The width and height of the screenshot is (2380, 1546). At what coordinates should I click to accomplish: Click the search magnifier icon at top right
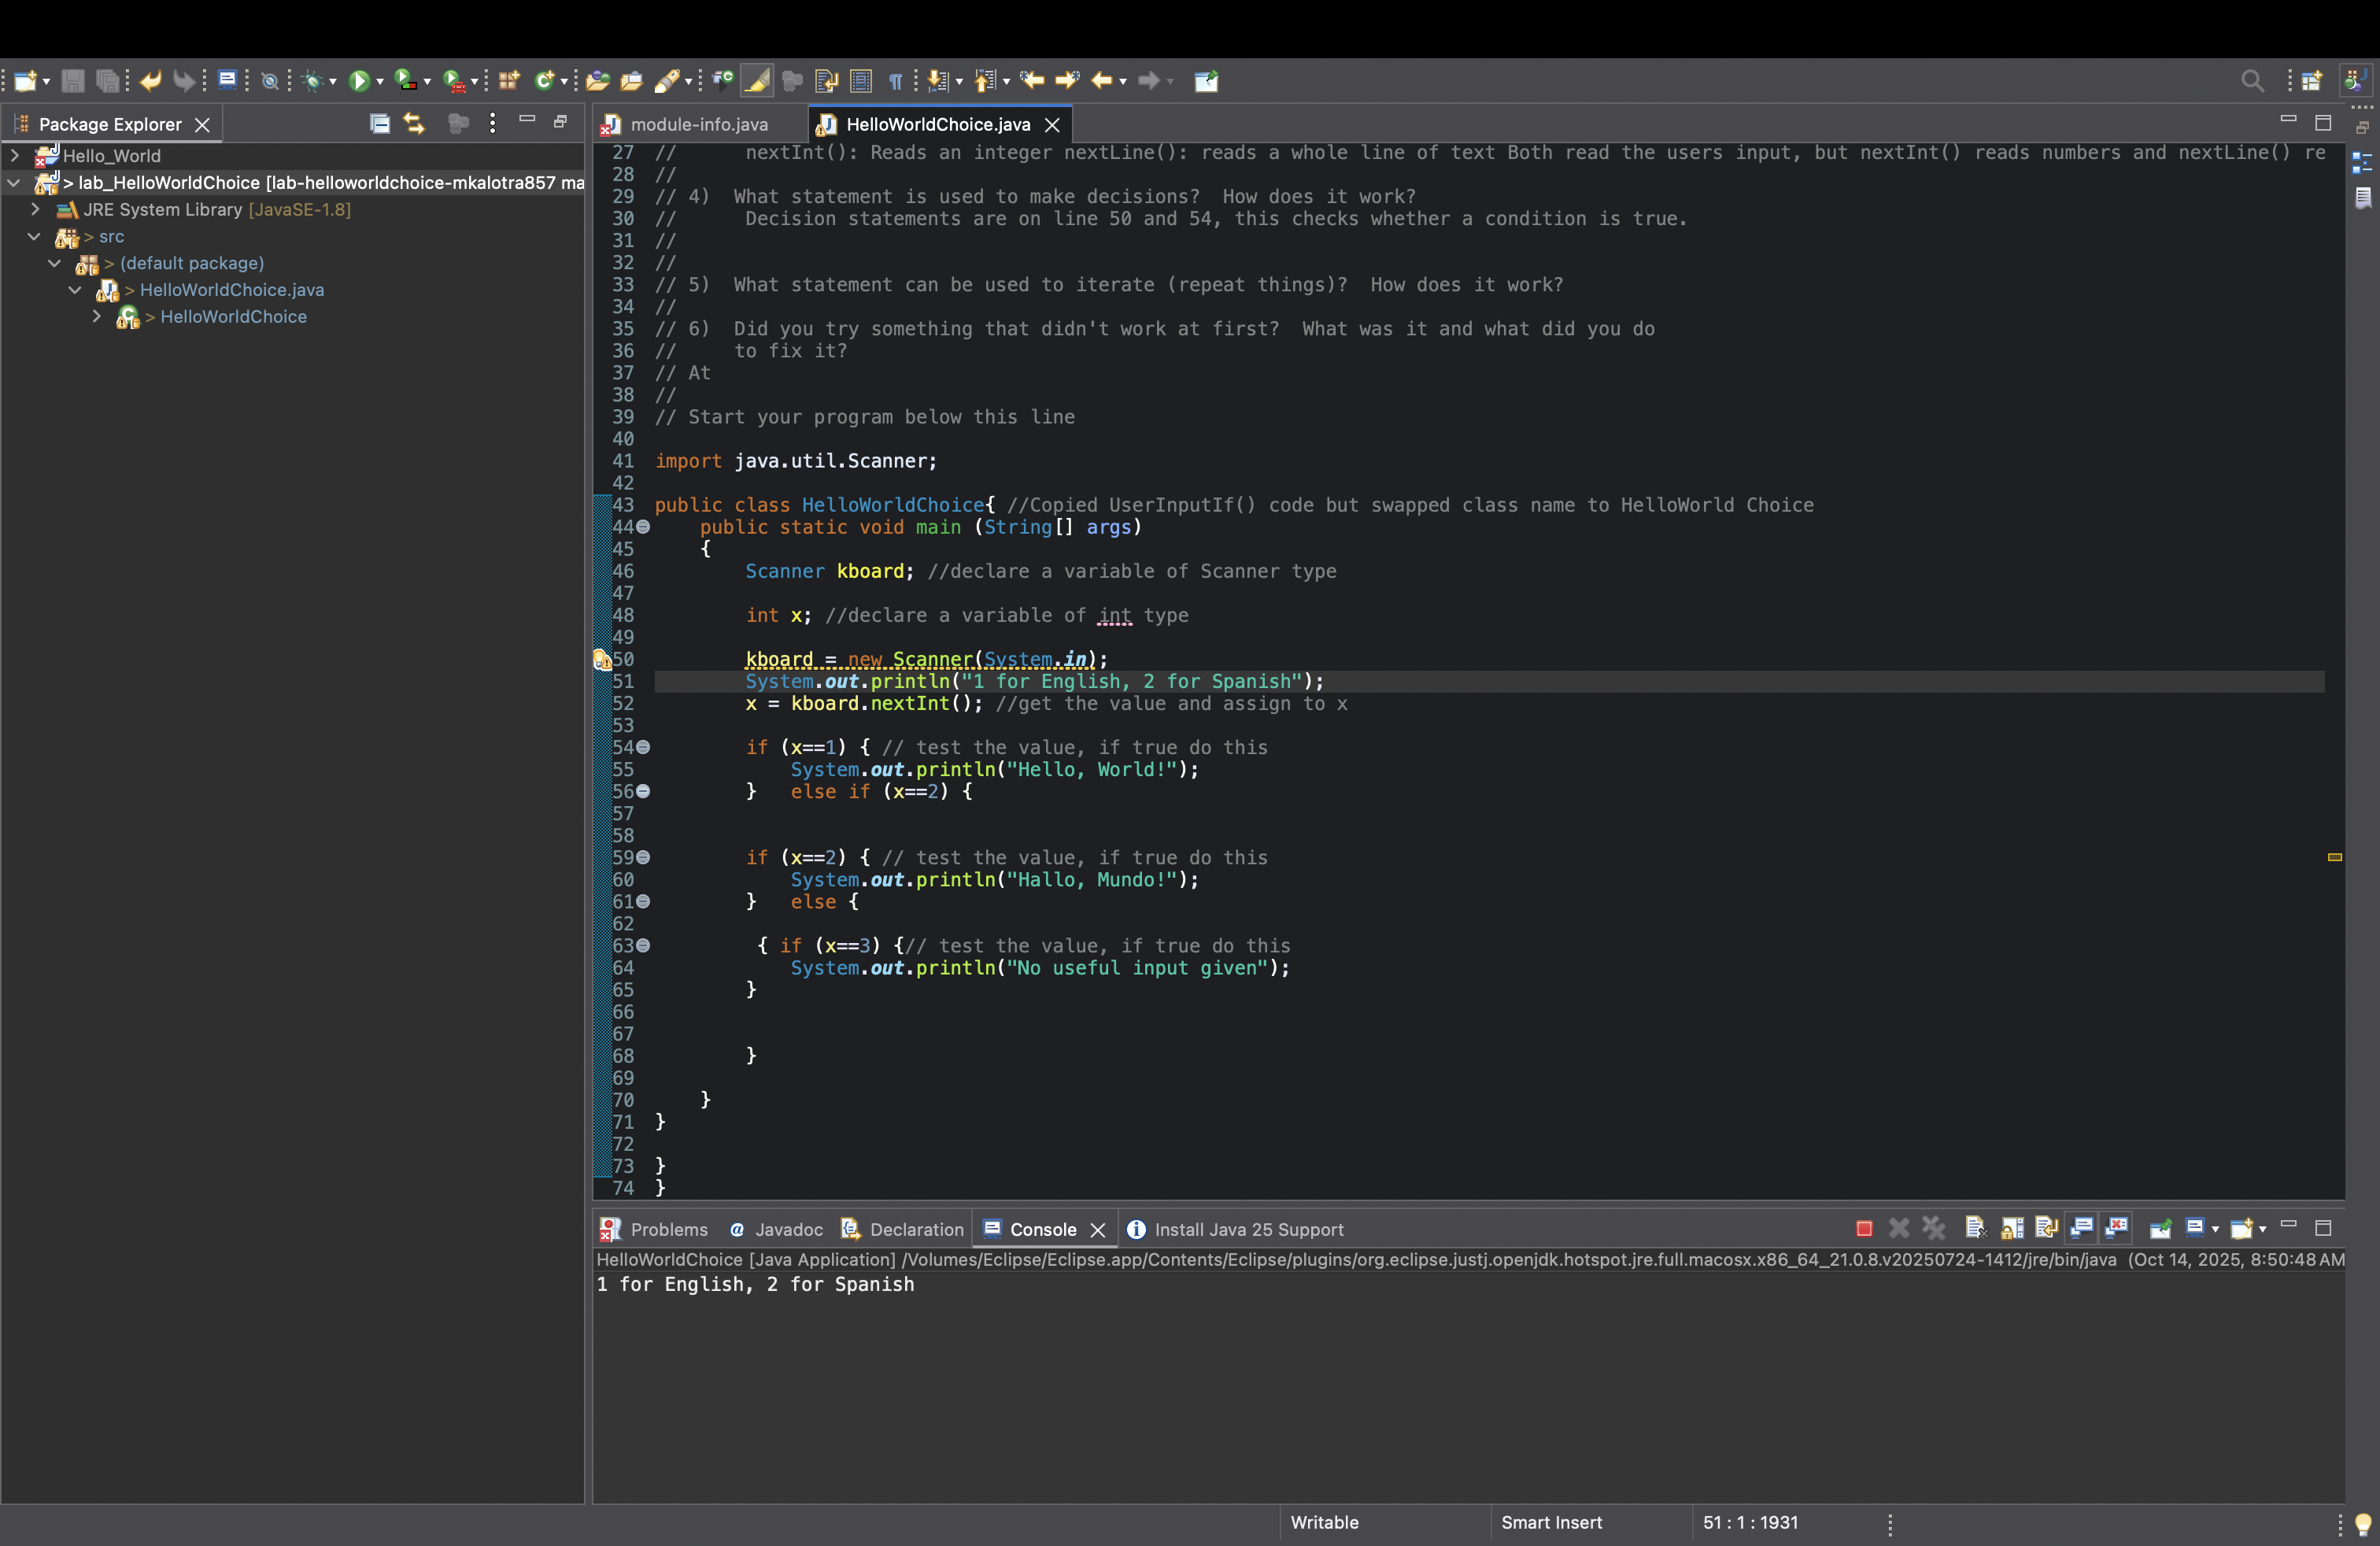click(2252, 81)
